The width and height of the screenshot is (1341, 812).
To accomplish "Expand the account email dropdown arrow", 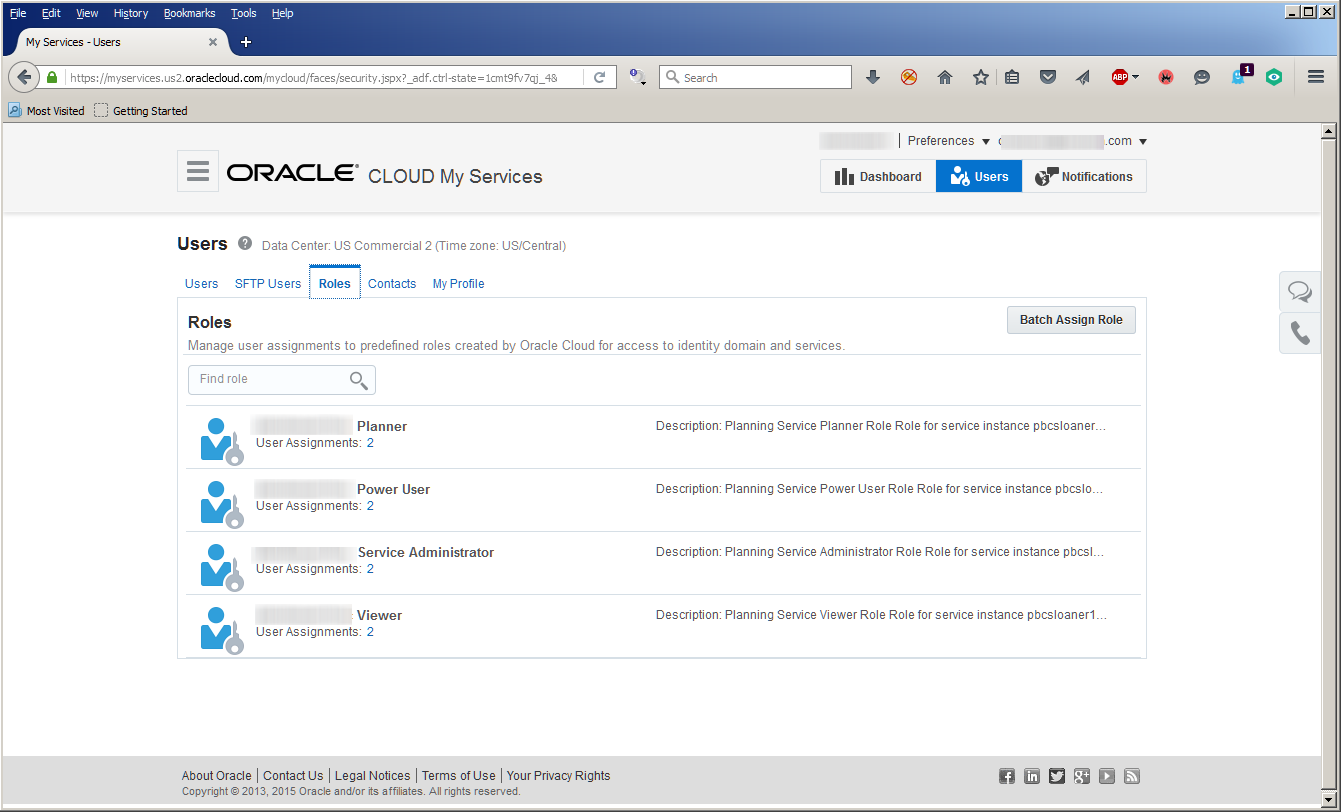I will [x=1143, y=142].
